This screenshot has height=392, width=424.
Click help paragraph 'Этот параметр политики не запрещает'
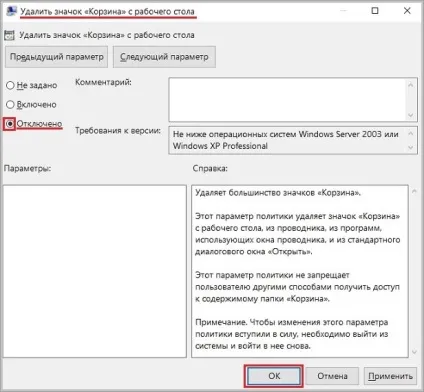297,287
